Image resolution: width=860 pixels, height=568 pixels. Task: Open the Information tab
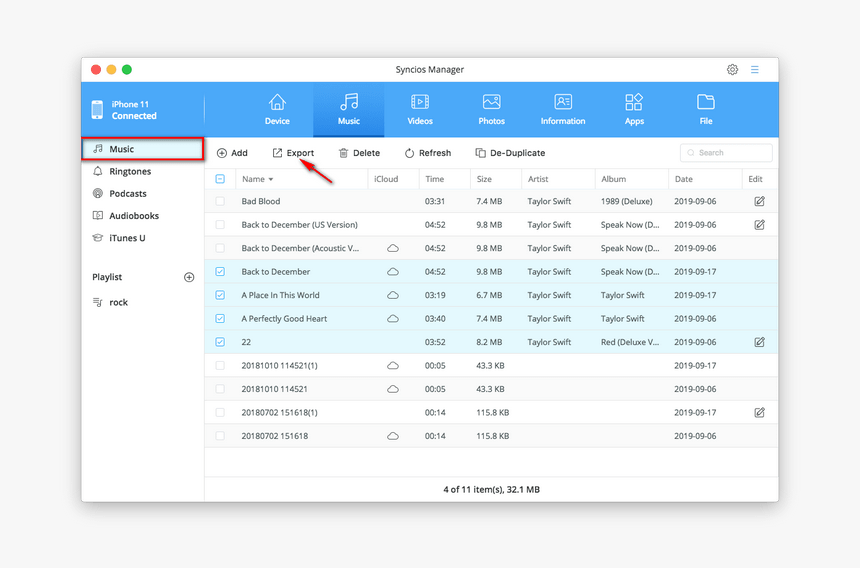pos(563,110)
